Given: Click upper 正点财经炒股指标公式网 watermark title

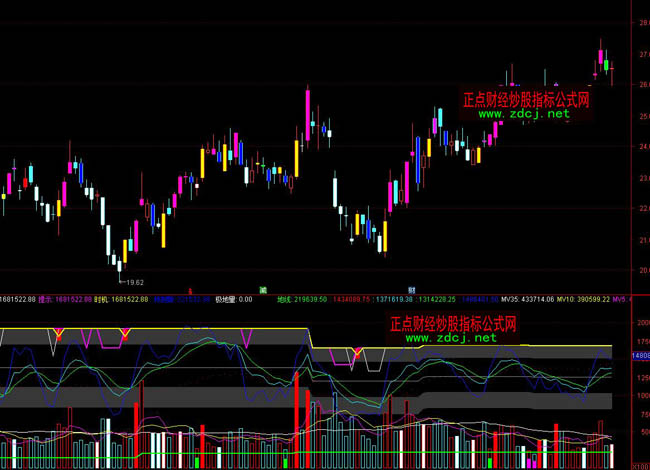Looking at the screenshot, I should tap(524, 100).
